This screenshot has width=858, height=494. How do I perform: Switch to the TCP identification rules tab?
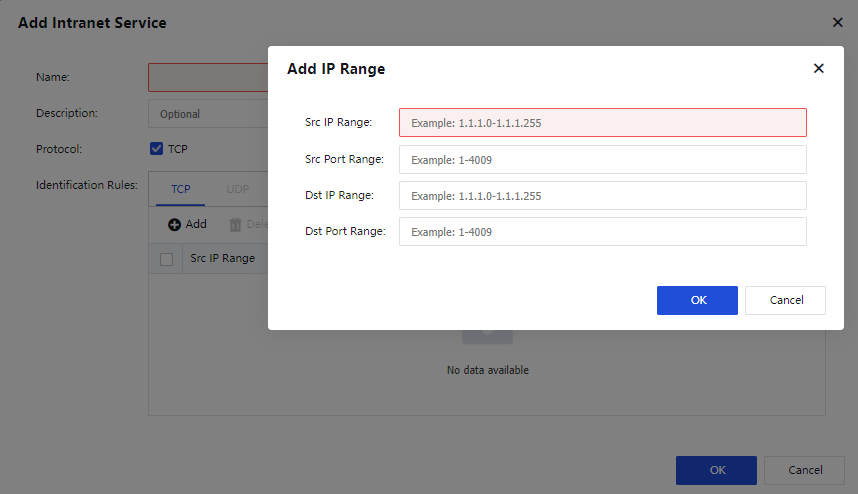click(180, 189)
